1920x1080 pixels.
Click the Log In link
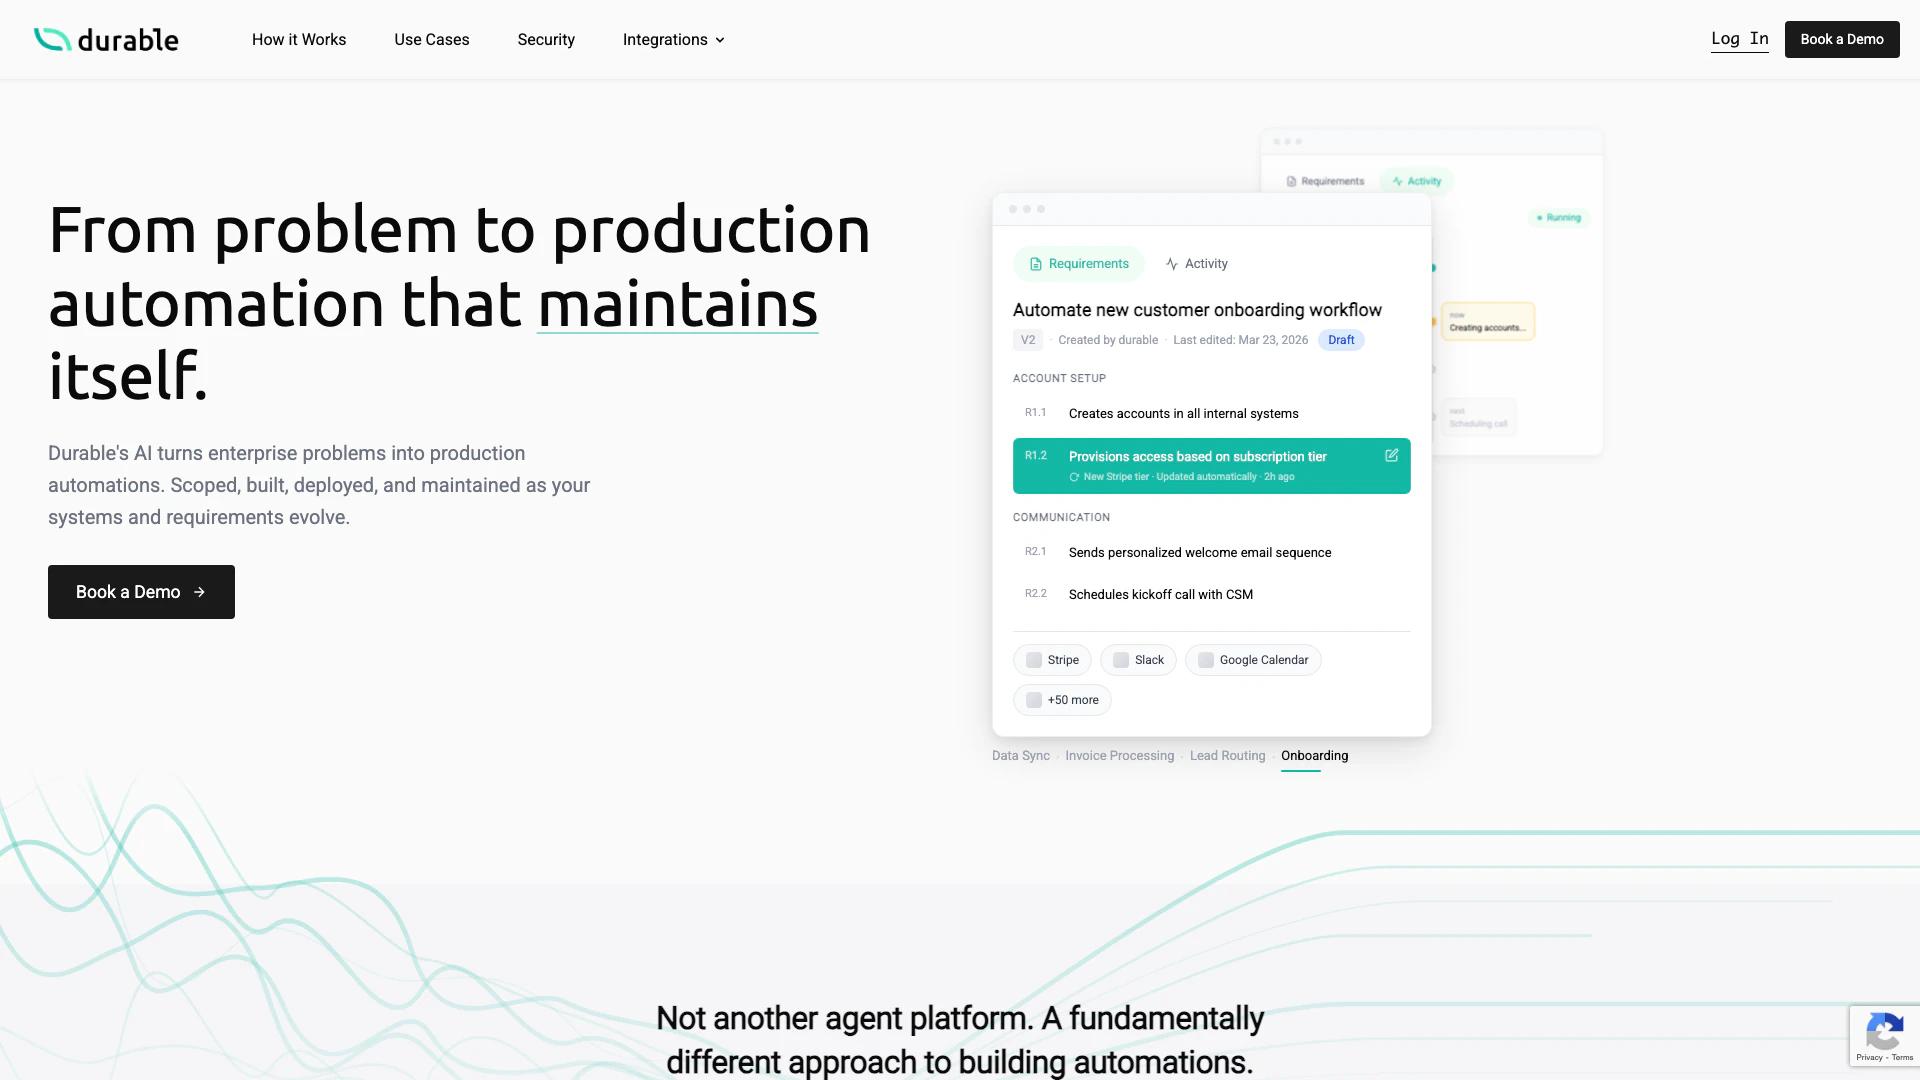click(x=1739, y=39)
